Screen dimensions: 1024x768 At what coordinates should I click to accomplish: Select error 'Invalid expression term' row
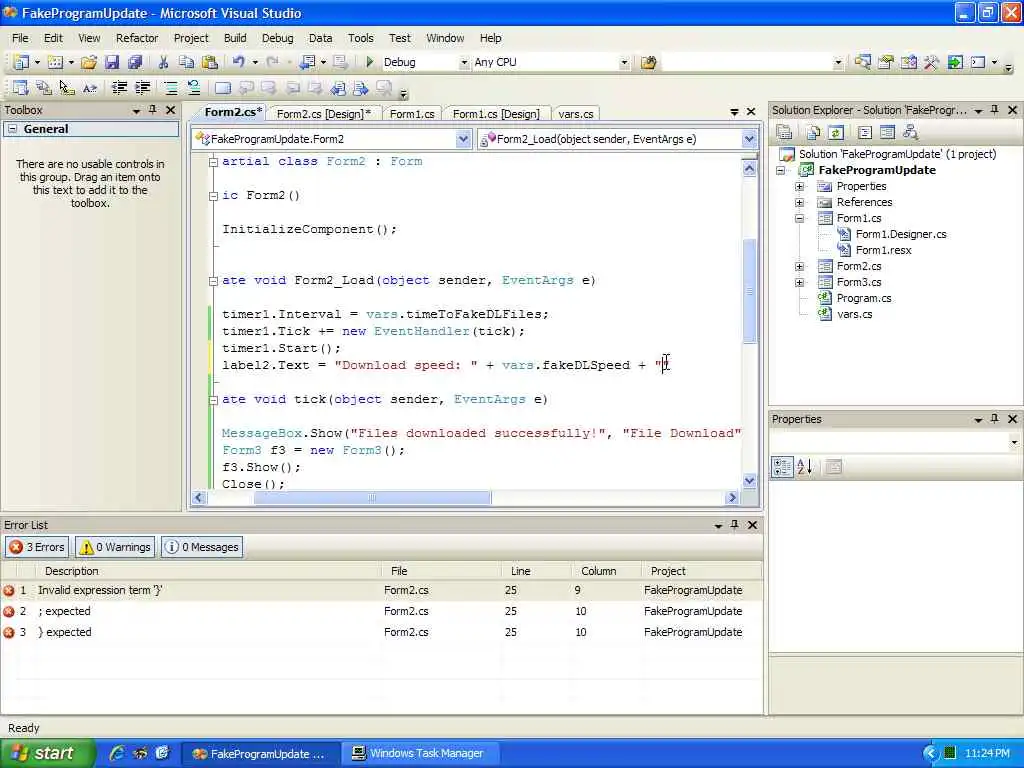[x=381, y=590]
